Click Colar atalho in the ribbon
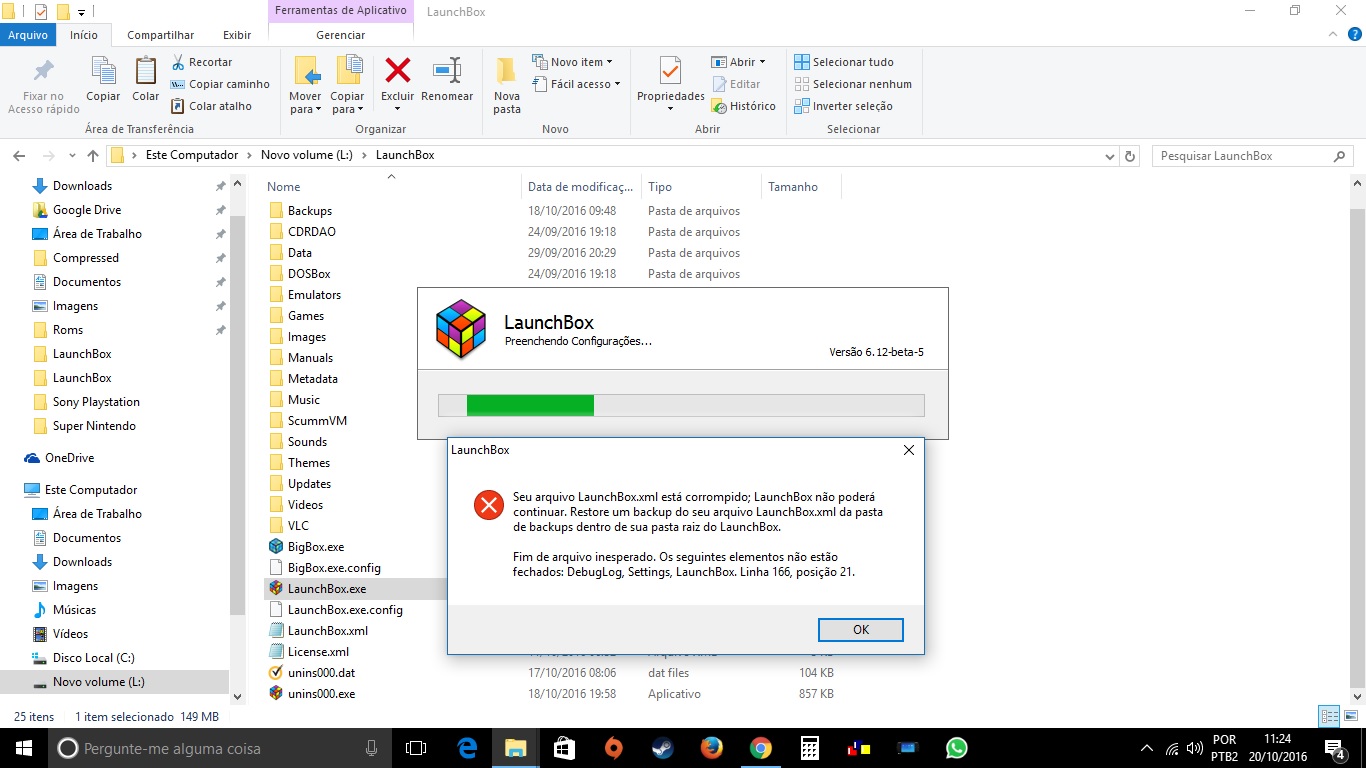Image resolution: width=1366 pixels, height=768 pixels. point(211,106)
